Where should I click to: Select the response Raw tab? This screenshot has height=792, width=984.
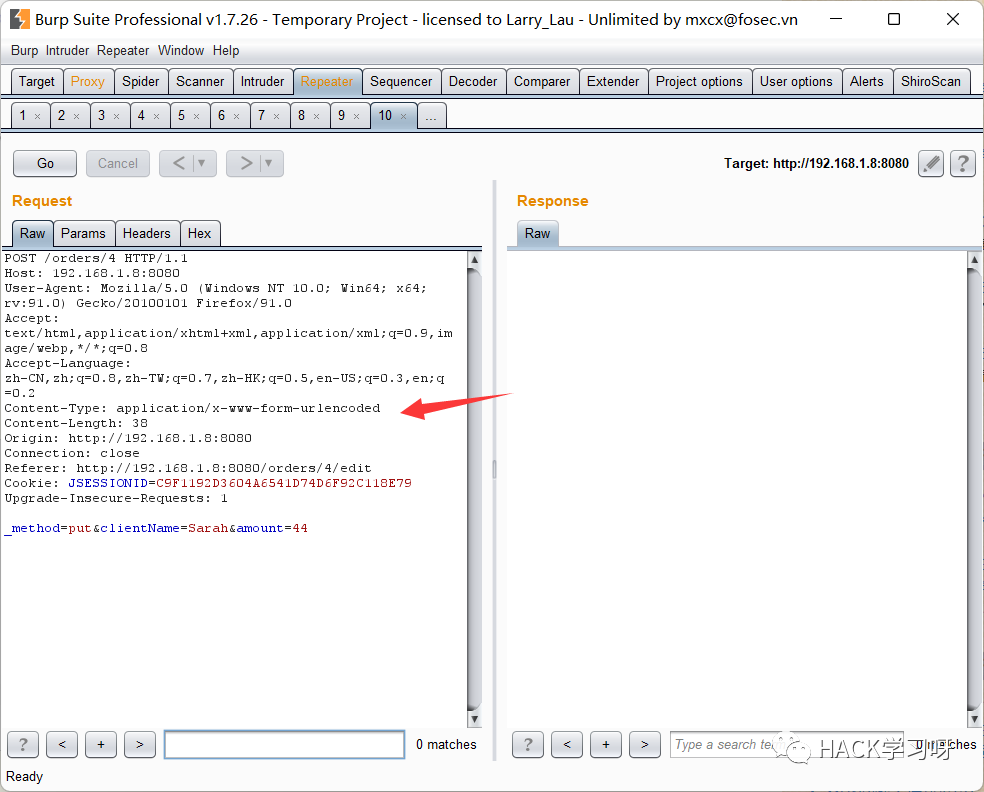pos(537,233)
